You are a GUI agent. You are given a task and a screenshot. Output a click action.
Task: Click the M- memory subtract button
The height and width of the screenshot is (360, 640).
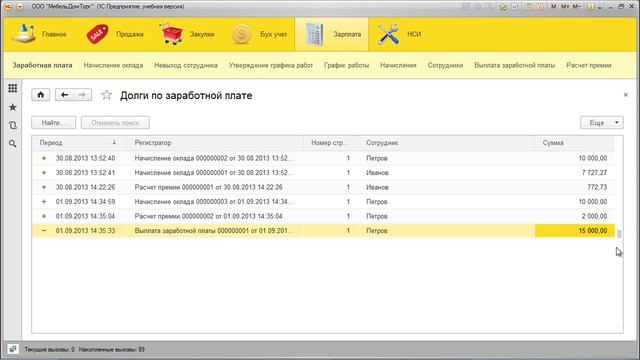576,7
